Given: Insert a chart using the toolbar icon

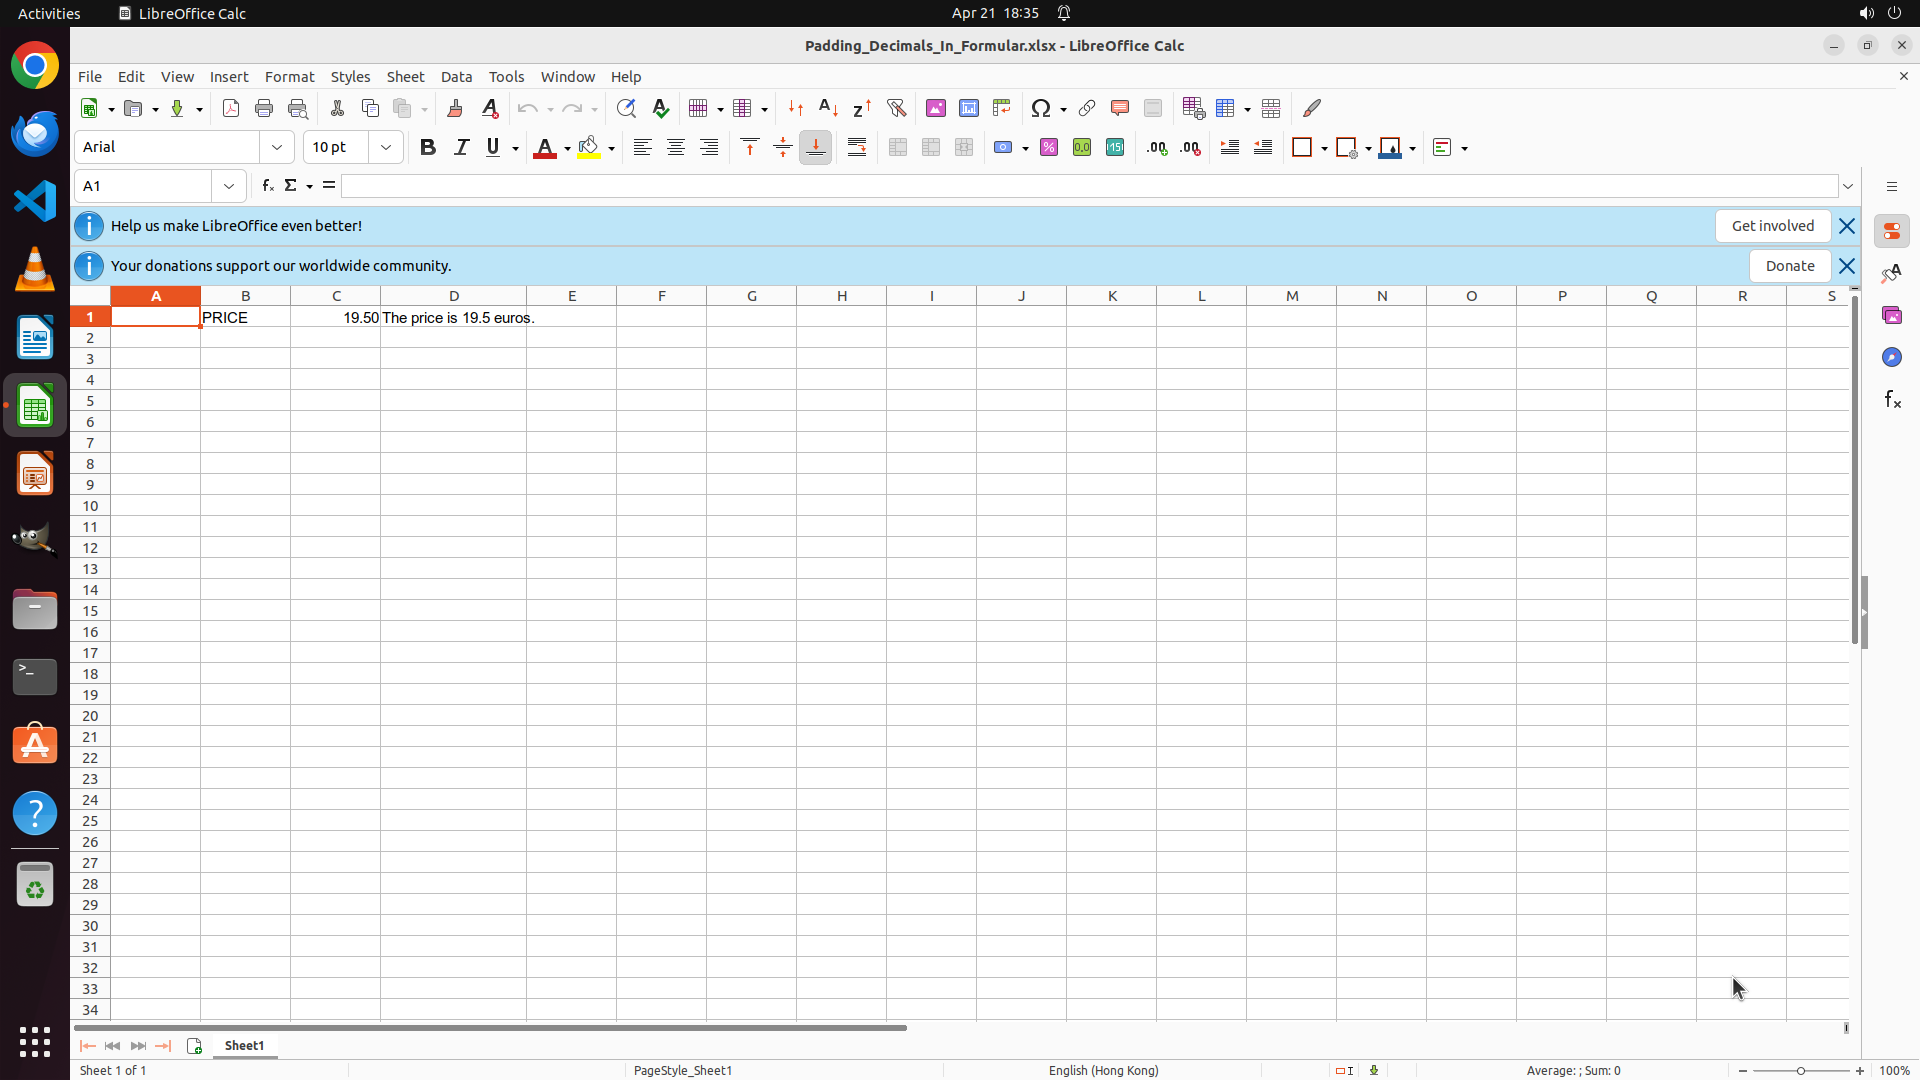Looking at the screenshot, I should tap(968, 108).
